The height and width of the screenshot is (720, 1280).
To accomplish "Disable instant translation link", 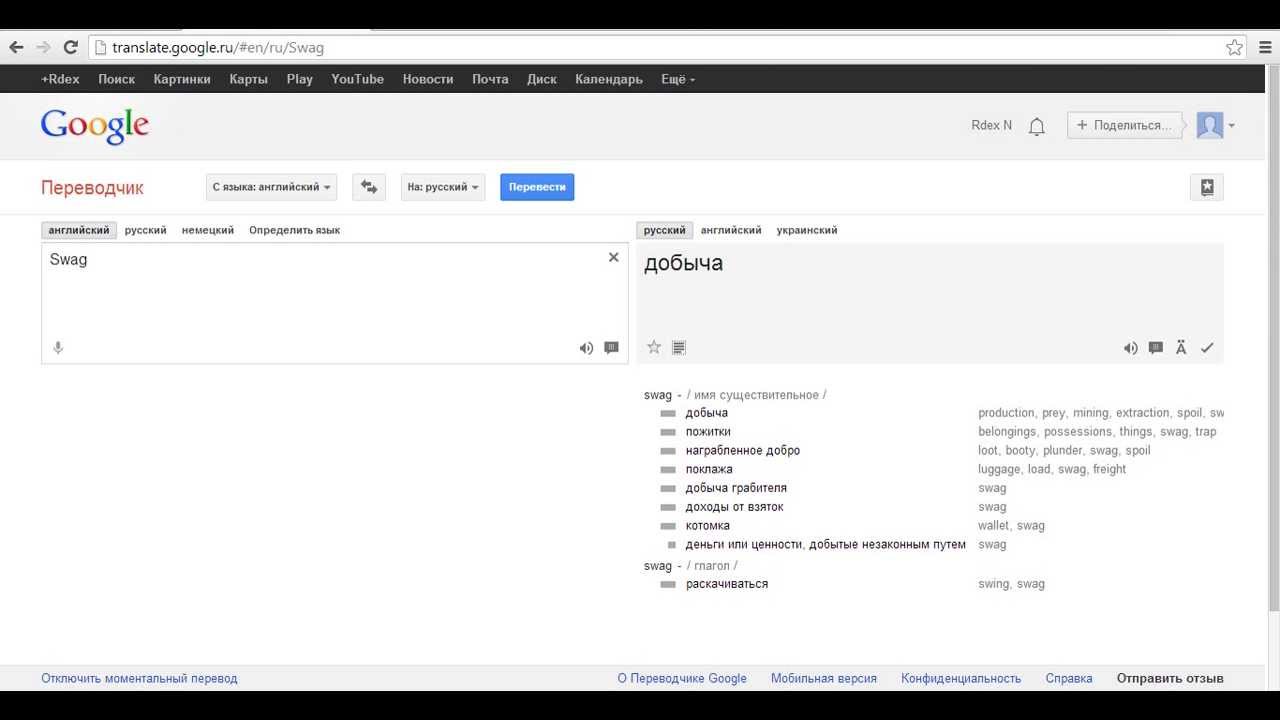I will pyautogui.click(x=139, y=678).
